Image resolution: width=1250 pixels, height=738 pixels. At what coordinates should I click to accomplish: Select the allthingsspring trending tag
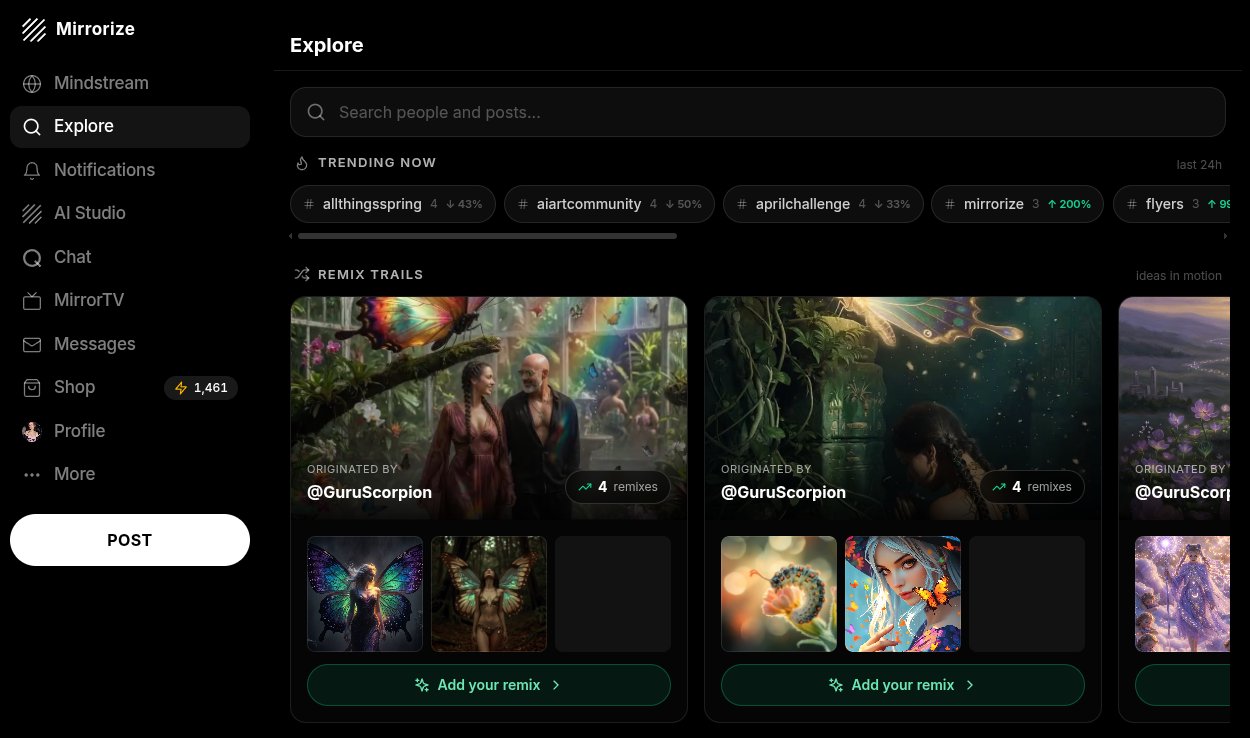(393, 204)
